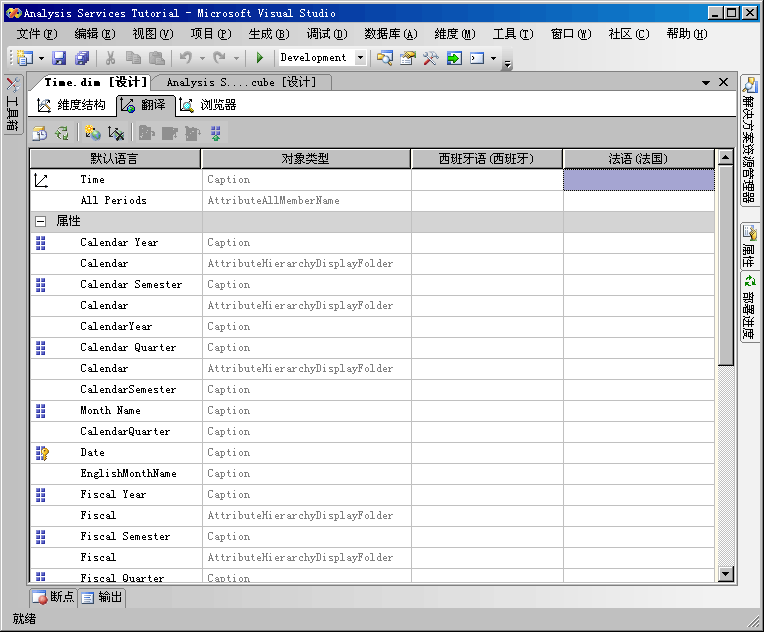Click the Deploy icon in main toolbar
This screenshot has height=632, width=764.
(x=453, y=58)
